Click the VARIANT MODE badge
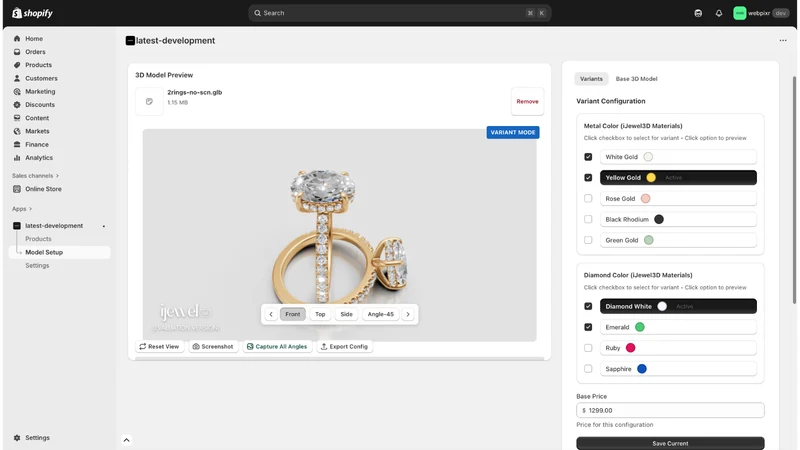This screenshot has height=450, width=800. 513,132
